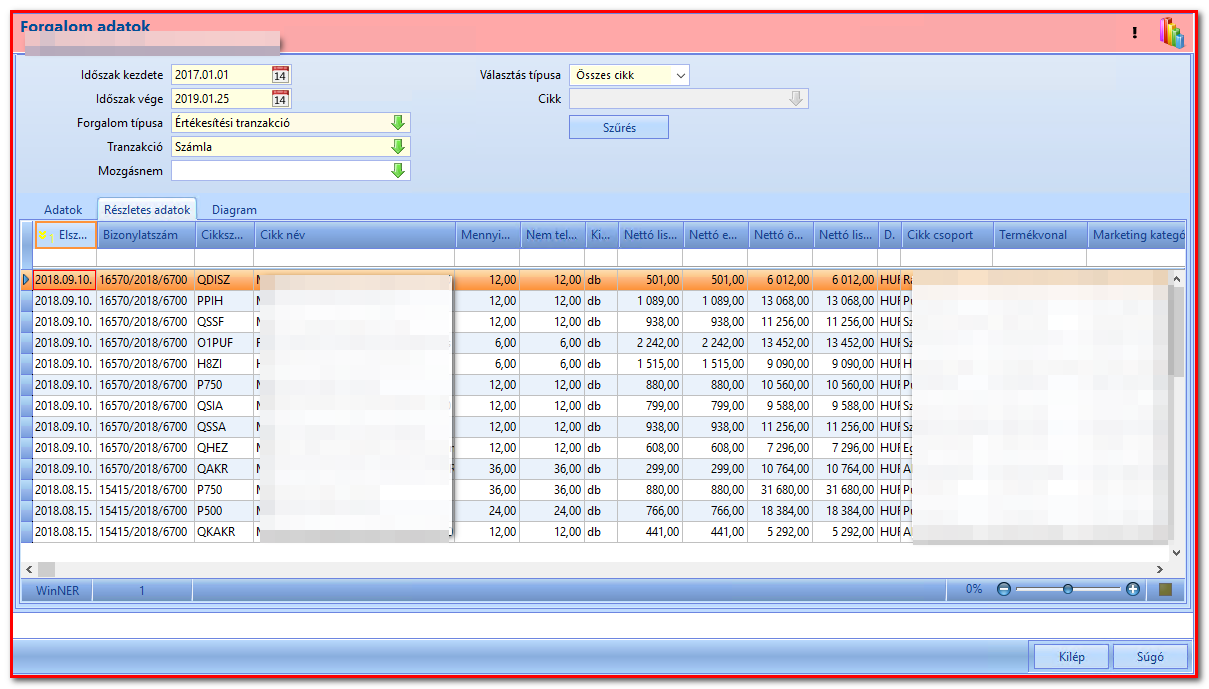The width and height of the screenshot is (1209, 689).
Task: Click the Szűrés filter button
Action: pos(619,128)
